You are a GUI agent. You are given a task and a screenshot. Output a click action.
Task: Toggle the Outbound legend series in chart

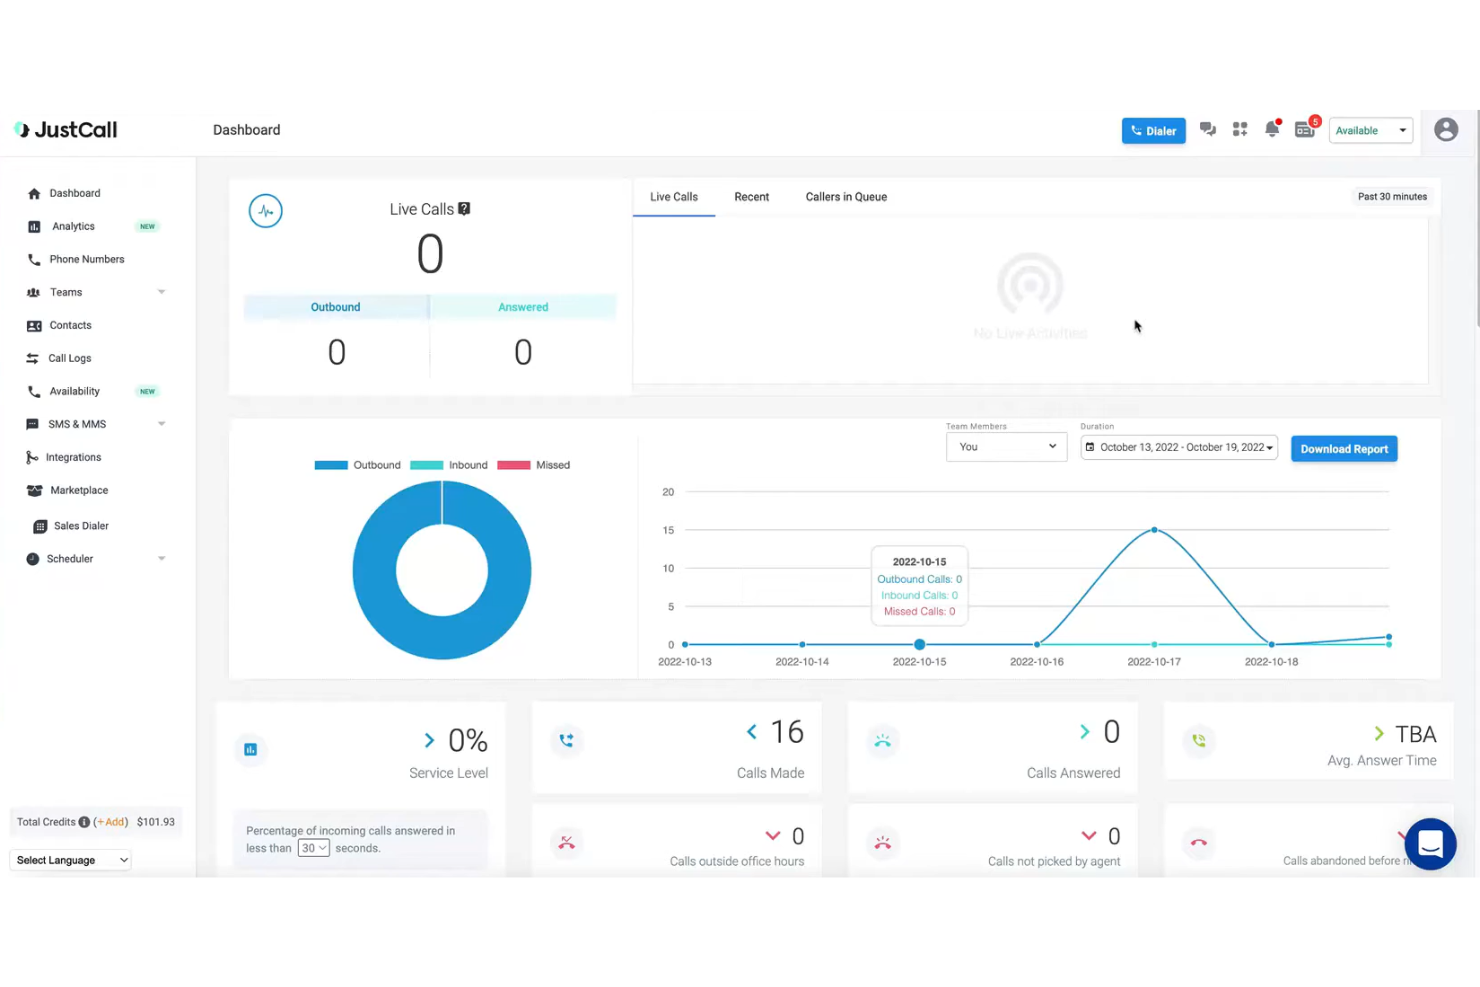pyautogui.click(x=357, y=465)
